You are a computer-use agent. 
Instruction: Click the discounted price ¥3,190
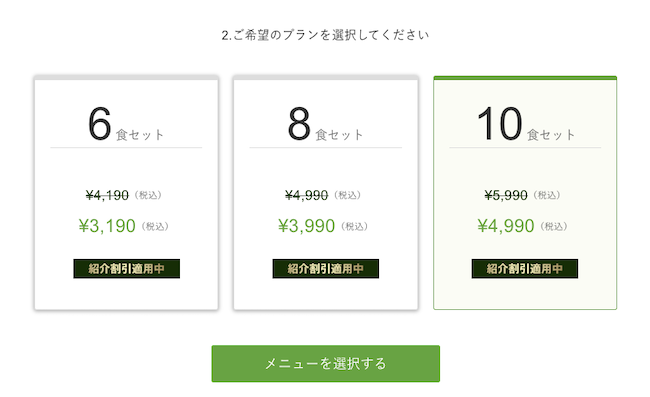[x=107, y=226]
